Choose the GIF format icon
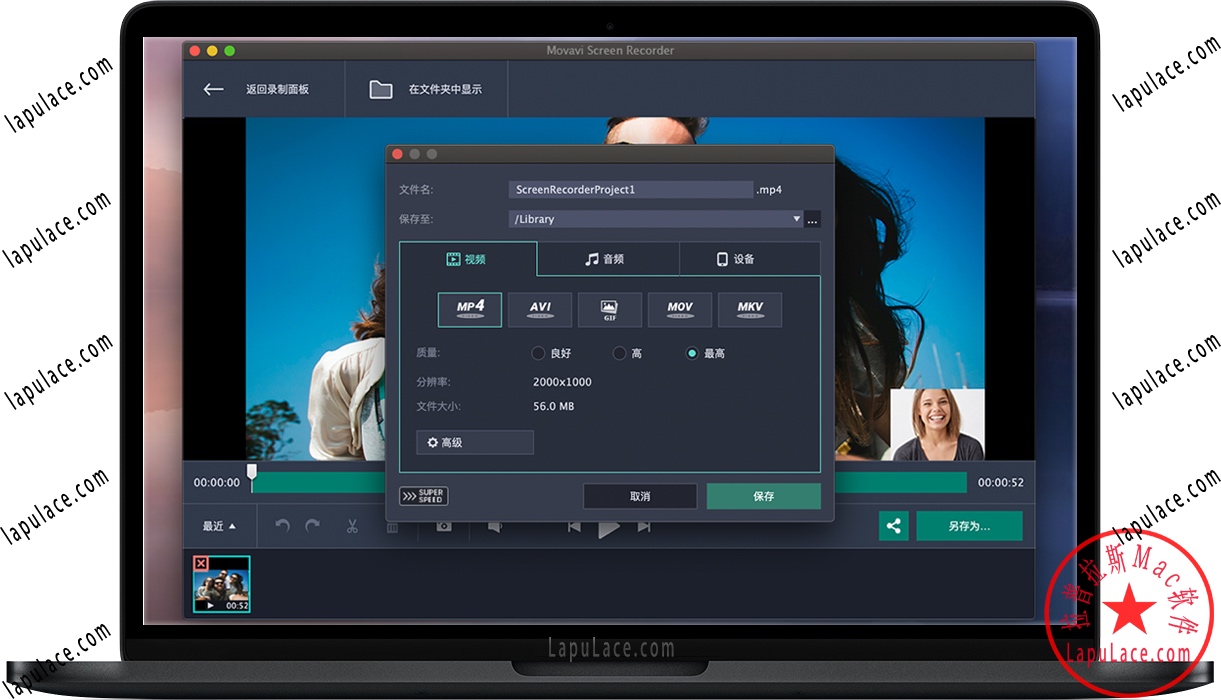Screen dimensions: 1221x700 click(610, 309)
